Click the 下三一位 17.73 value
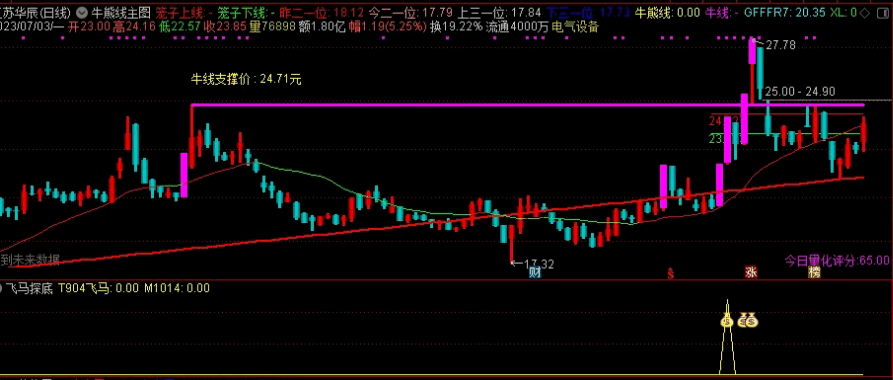The height and width of the screenshot is (380, 893). pos(588,12)
